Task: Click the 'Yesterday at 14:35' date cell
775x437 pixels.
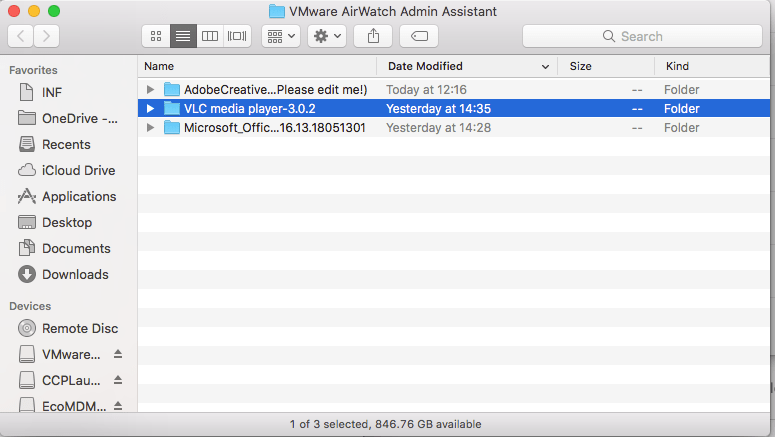Action: point(438,108)
